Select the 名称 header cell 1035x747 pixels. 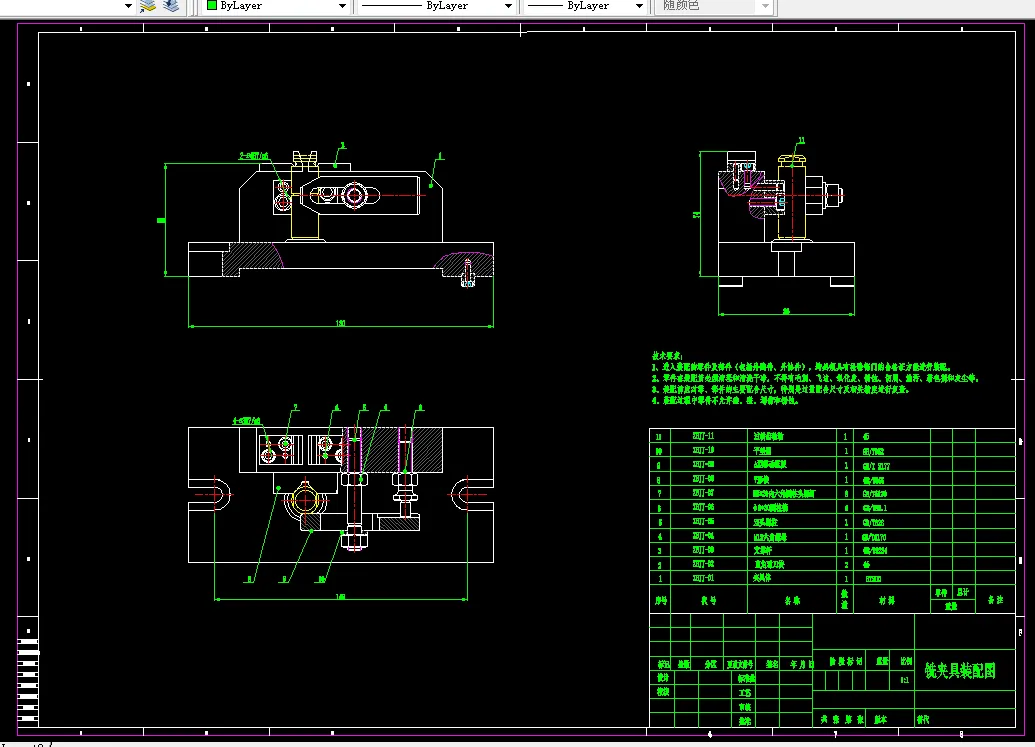click(792, 601)
